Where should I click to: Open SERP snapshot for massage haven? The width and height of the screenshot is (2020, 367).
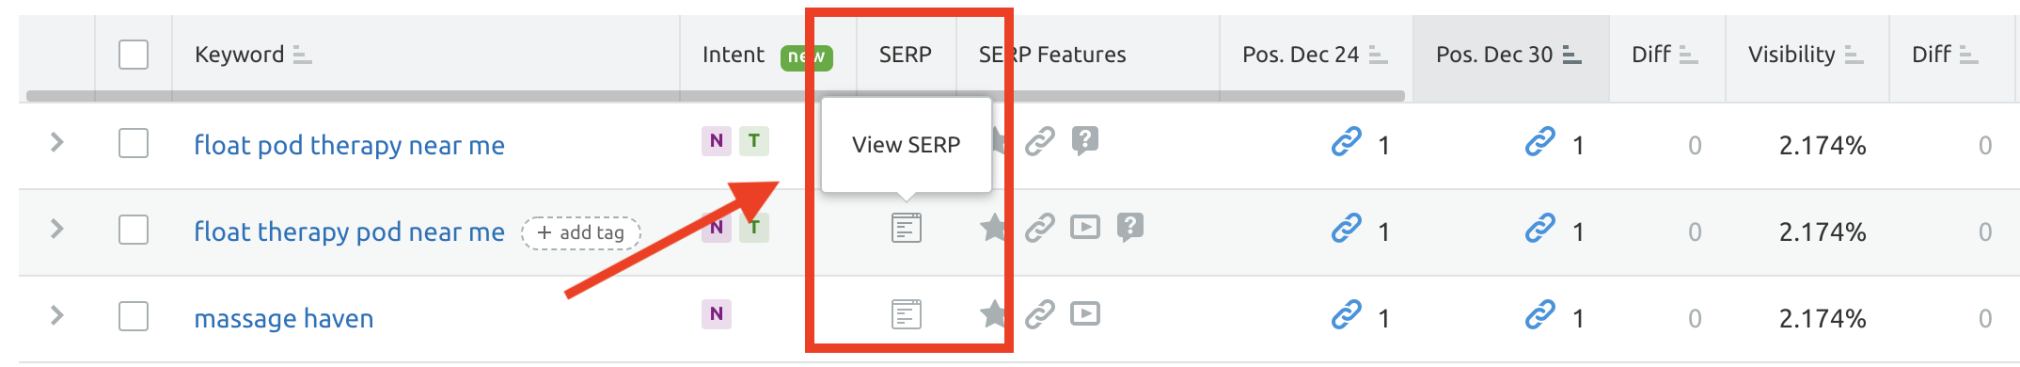point(906,315)
